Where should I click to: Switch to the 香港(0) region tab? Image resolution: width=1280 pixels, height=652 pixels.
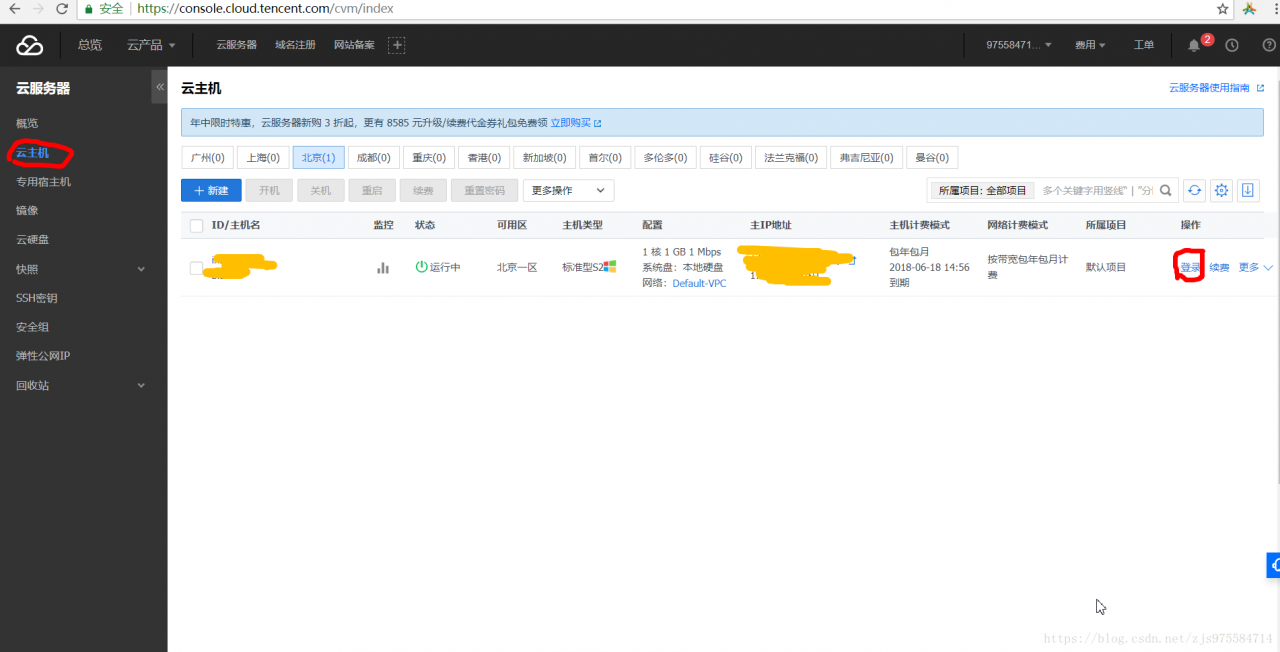click(484, 158)
